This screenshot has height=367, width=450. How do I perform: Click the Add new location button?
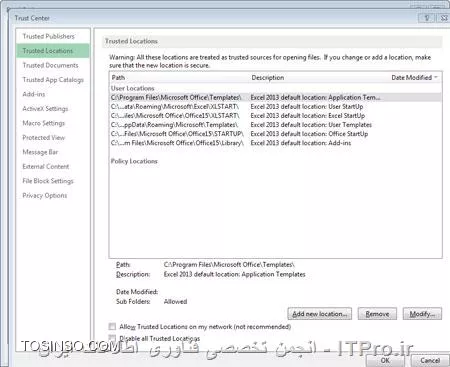click(x=319, y=314)
